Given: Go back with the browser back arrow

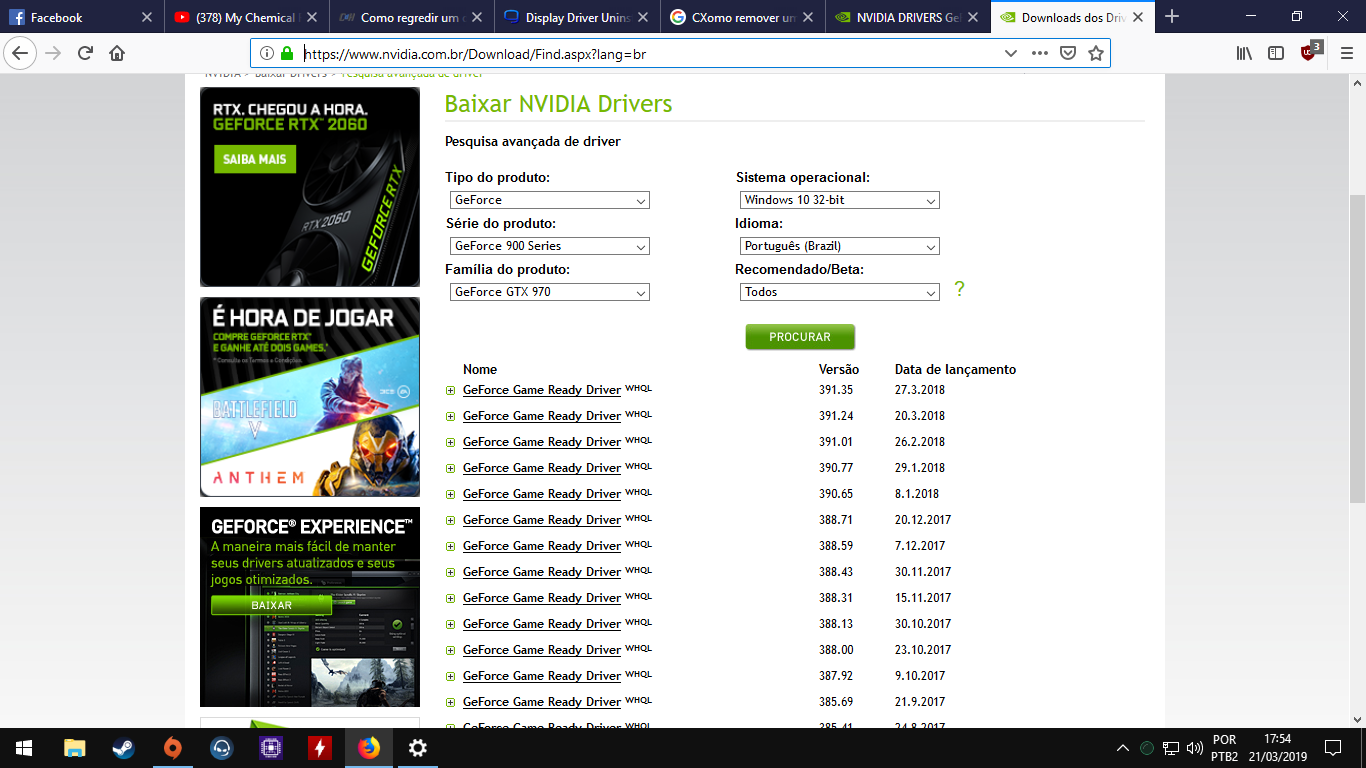Looking at the screenshot, I should [20, 53].
